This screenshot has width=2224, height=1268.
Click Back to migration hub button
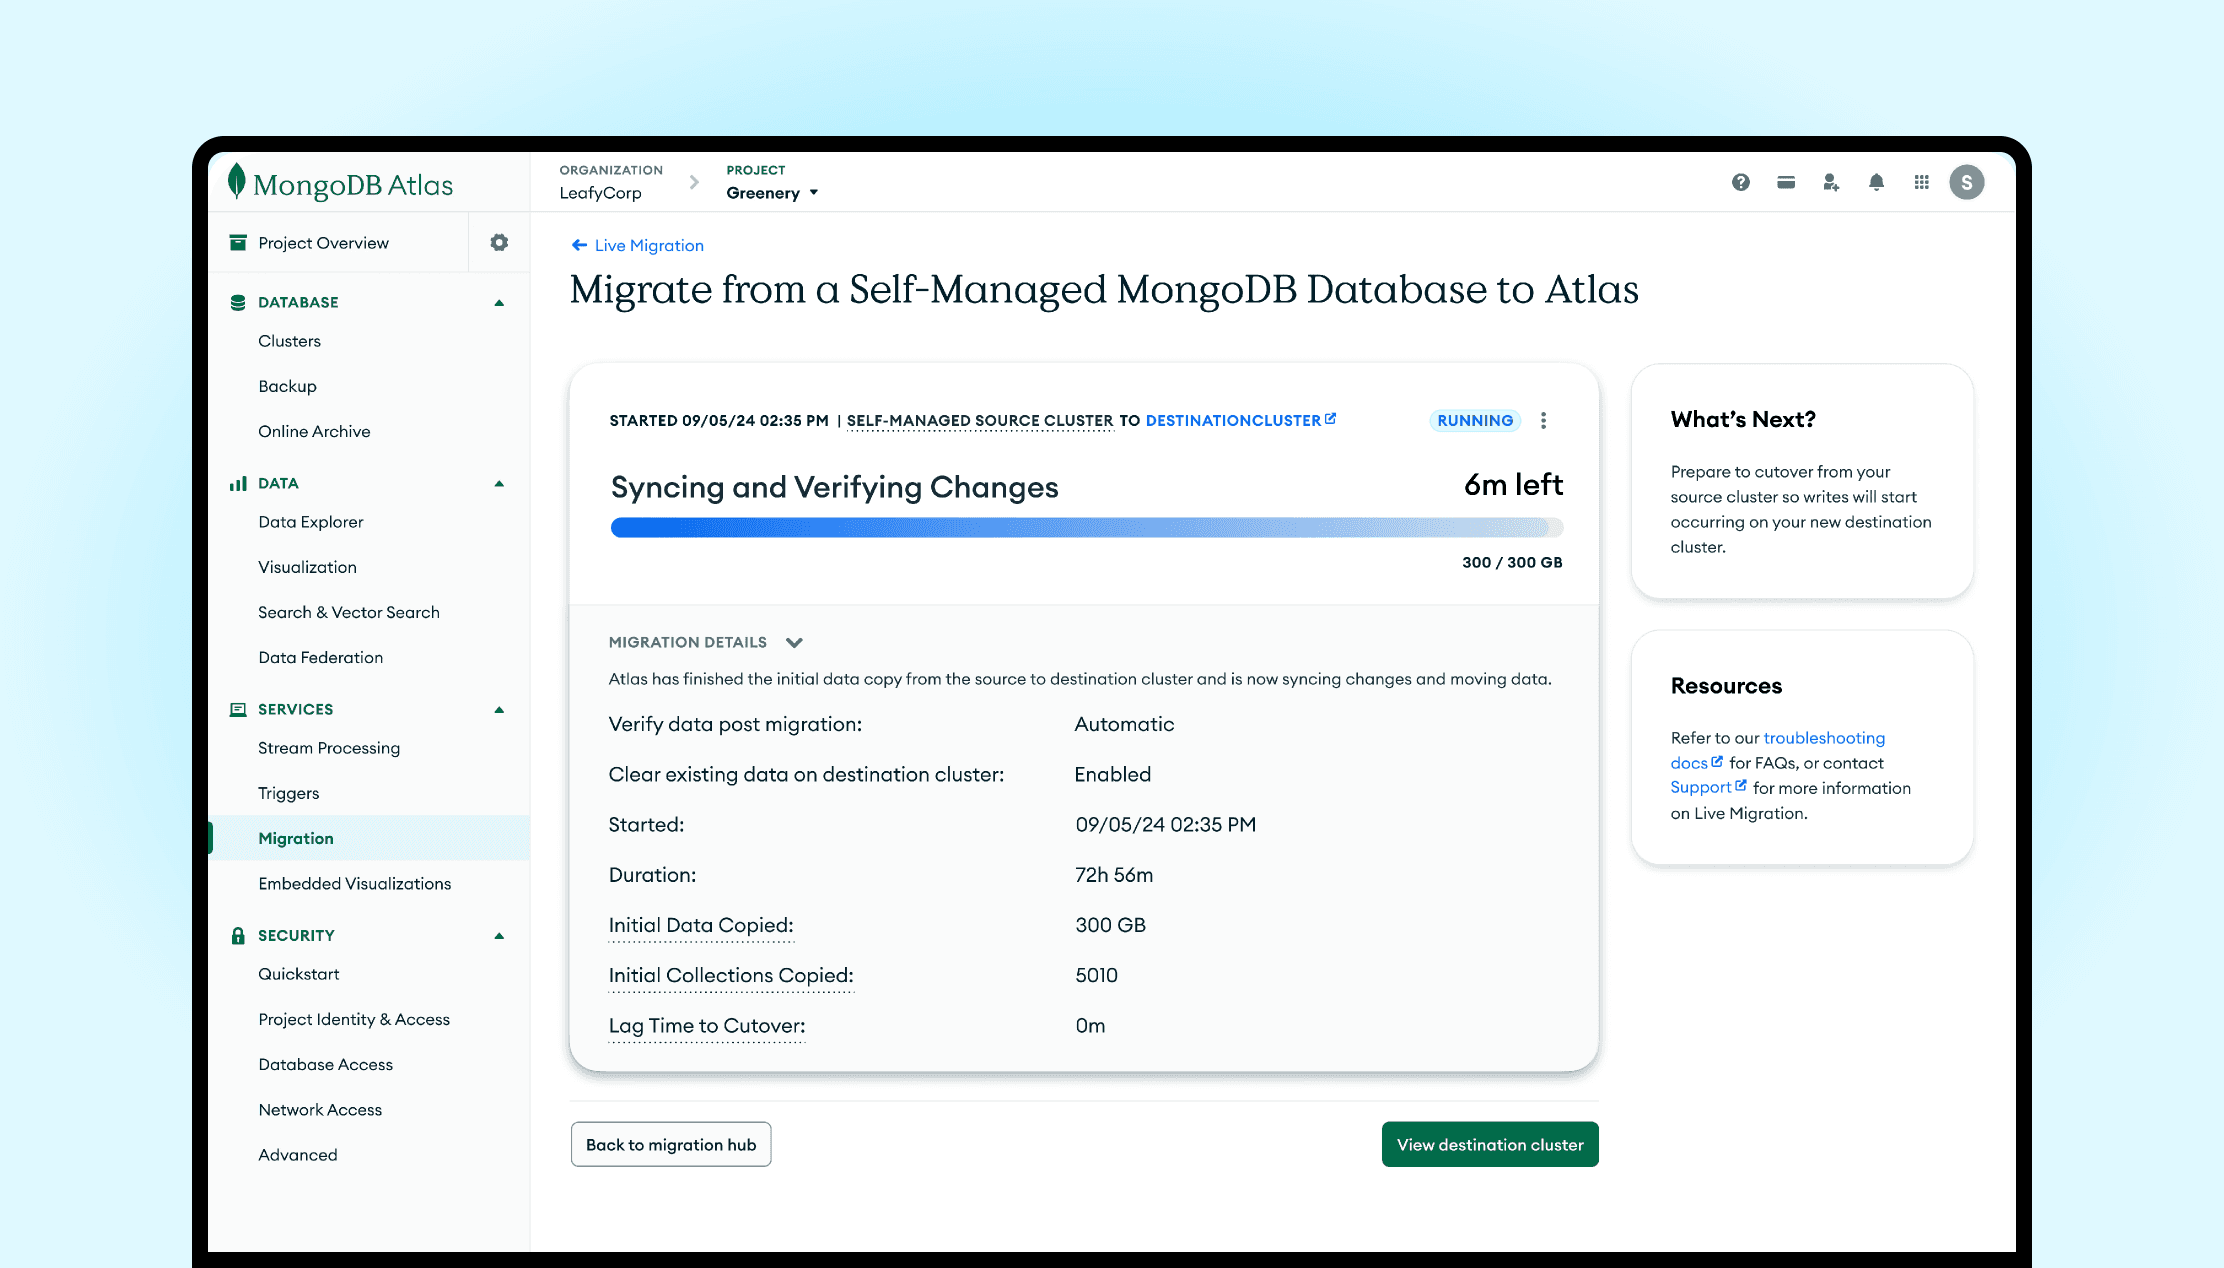671,1144
